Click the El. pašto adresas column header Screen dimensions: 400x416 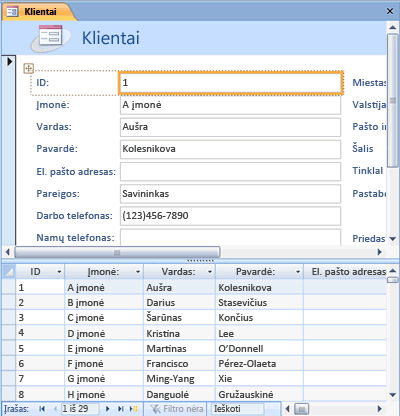click(x=345, y=272)
